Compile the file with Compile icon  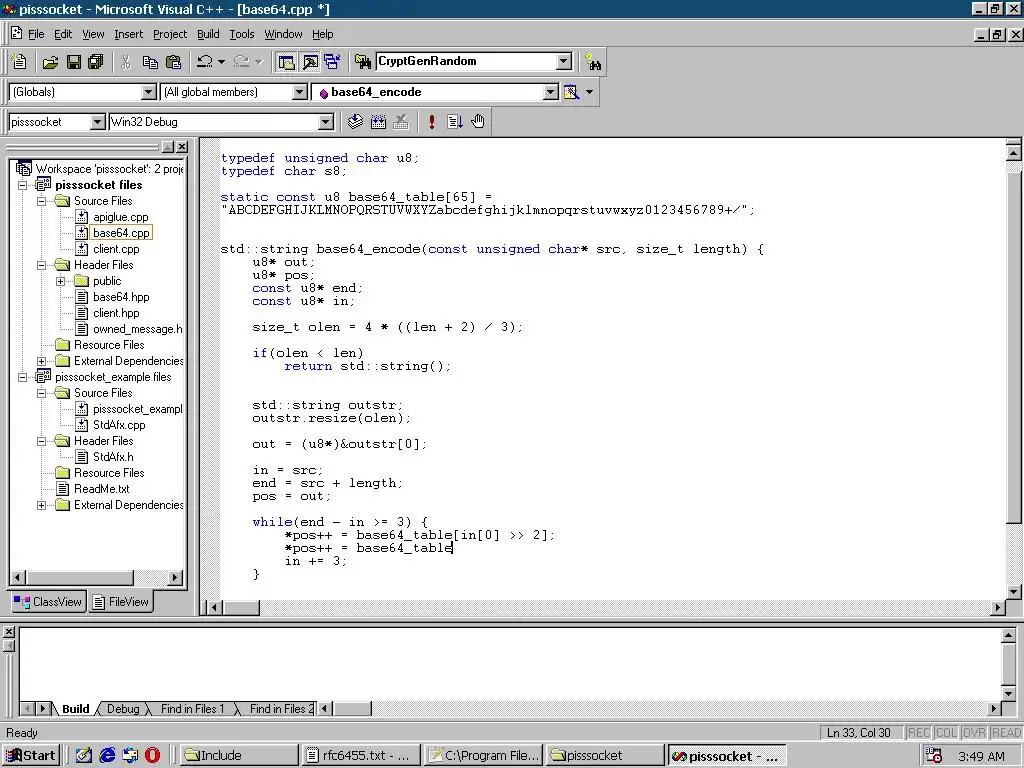[x=355, y=121]
